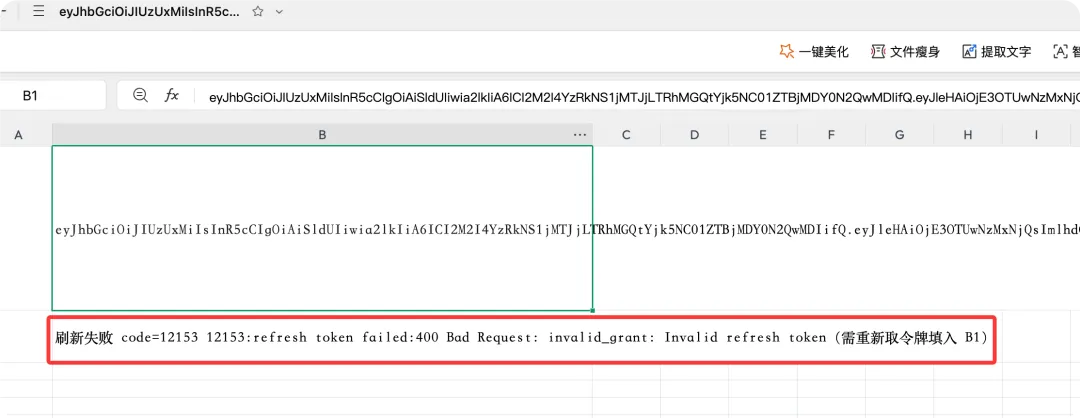Click the 文件瘦身 toolbar button

coord(905,52)
